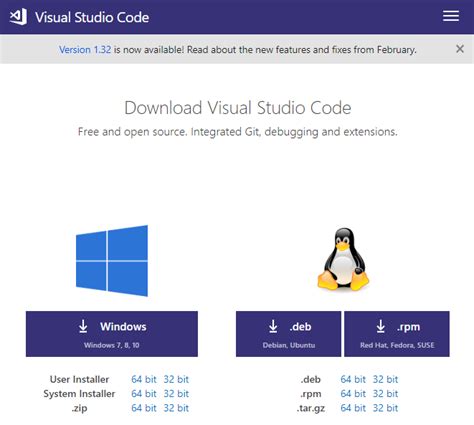This screenshot has width=474, height=425.
Task: Download the Windows installer button
Action: (112, 334)
